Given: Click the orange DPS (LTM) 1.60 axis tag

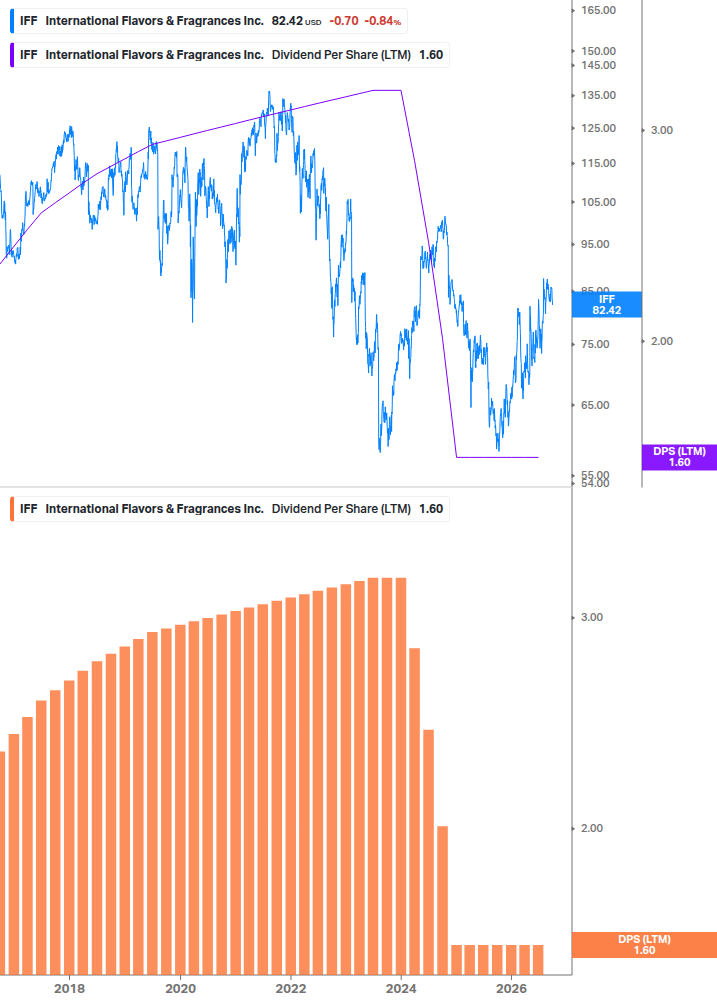Looking at the screenshot, I should click(x=644, y=945).
